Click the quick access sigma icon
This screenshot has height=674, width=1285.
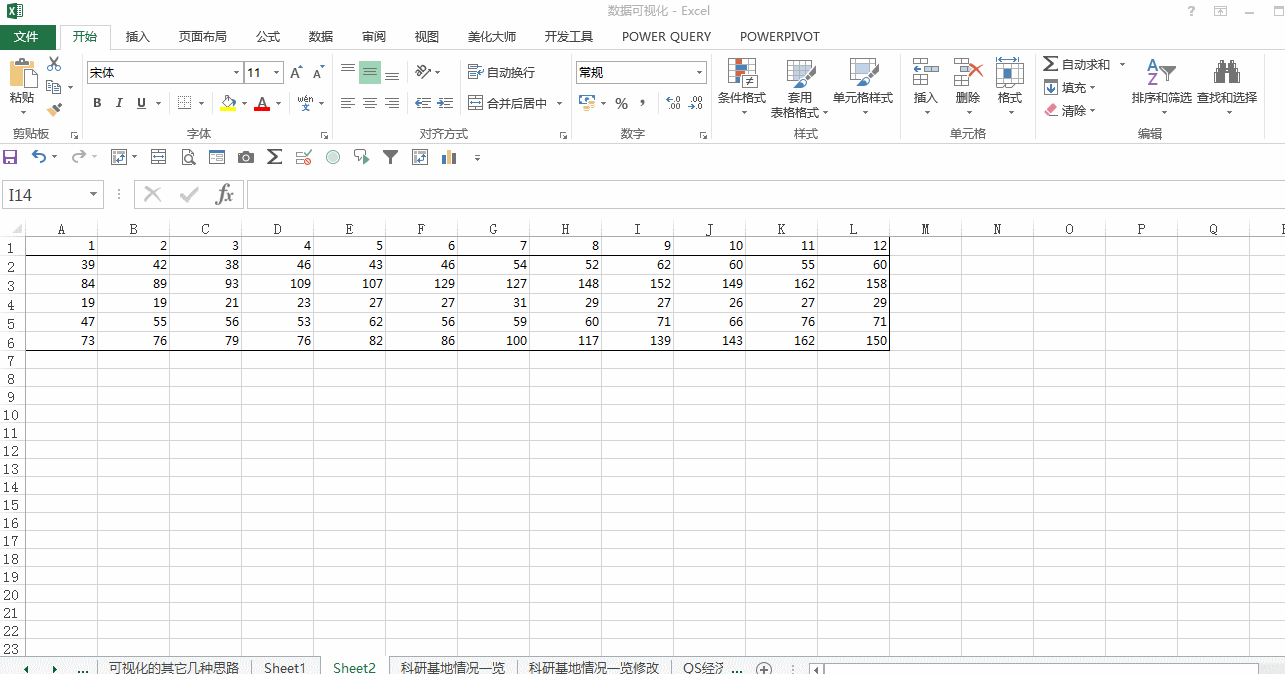point(275,157)
